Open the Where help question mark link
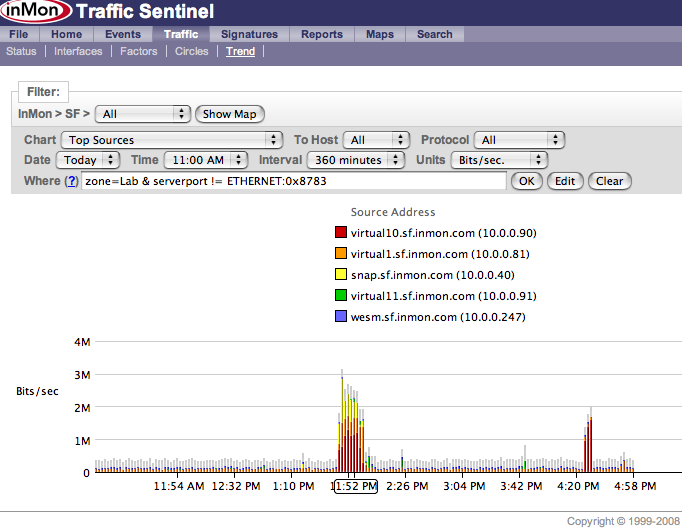Viewport: 682px width, 532px height. [71, 181]
